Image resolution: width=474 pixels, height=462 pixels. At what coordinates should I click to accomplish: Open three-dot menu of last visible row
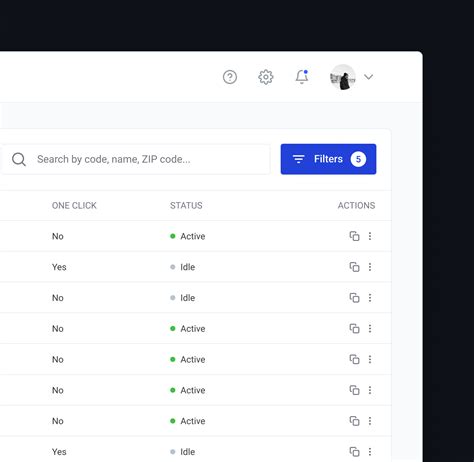(370, 452)
